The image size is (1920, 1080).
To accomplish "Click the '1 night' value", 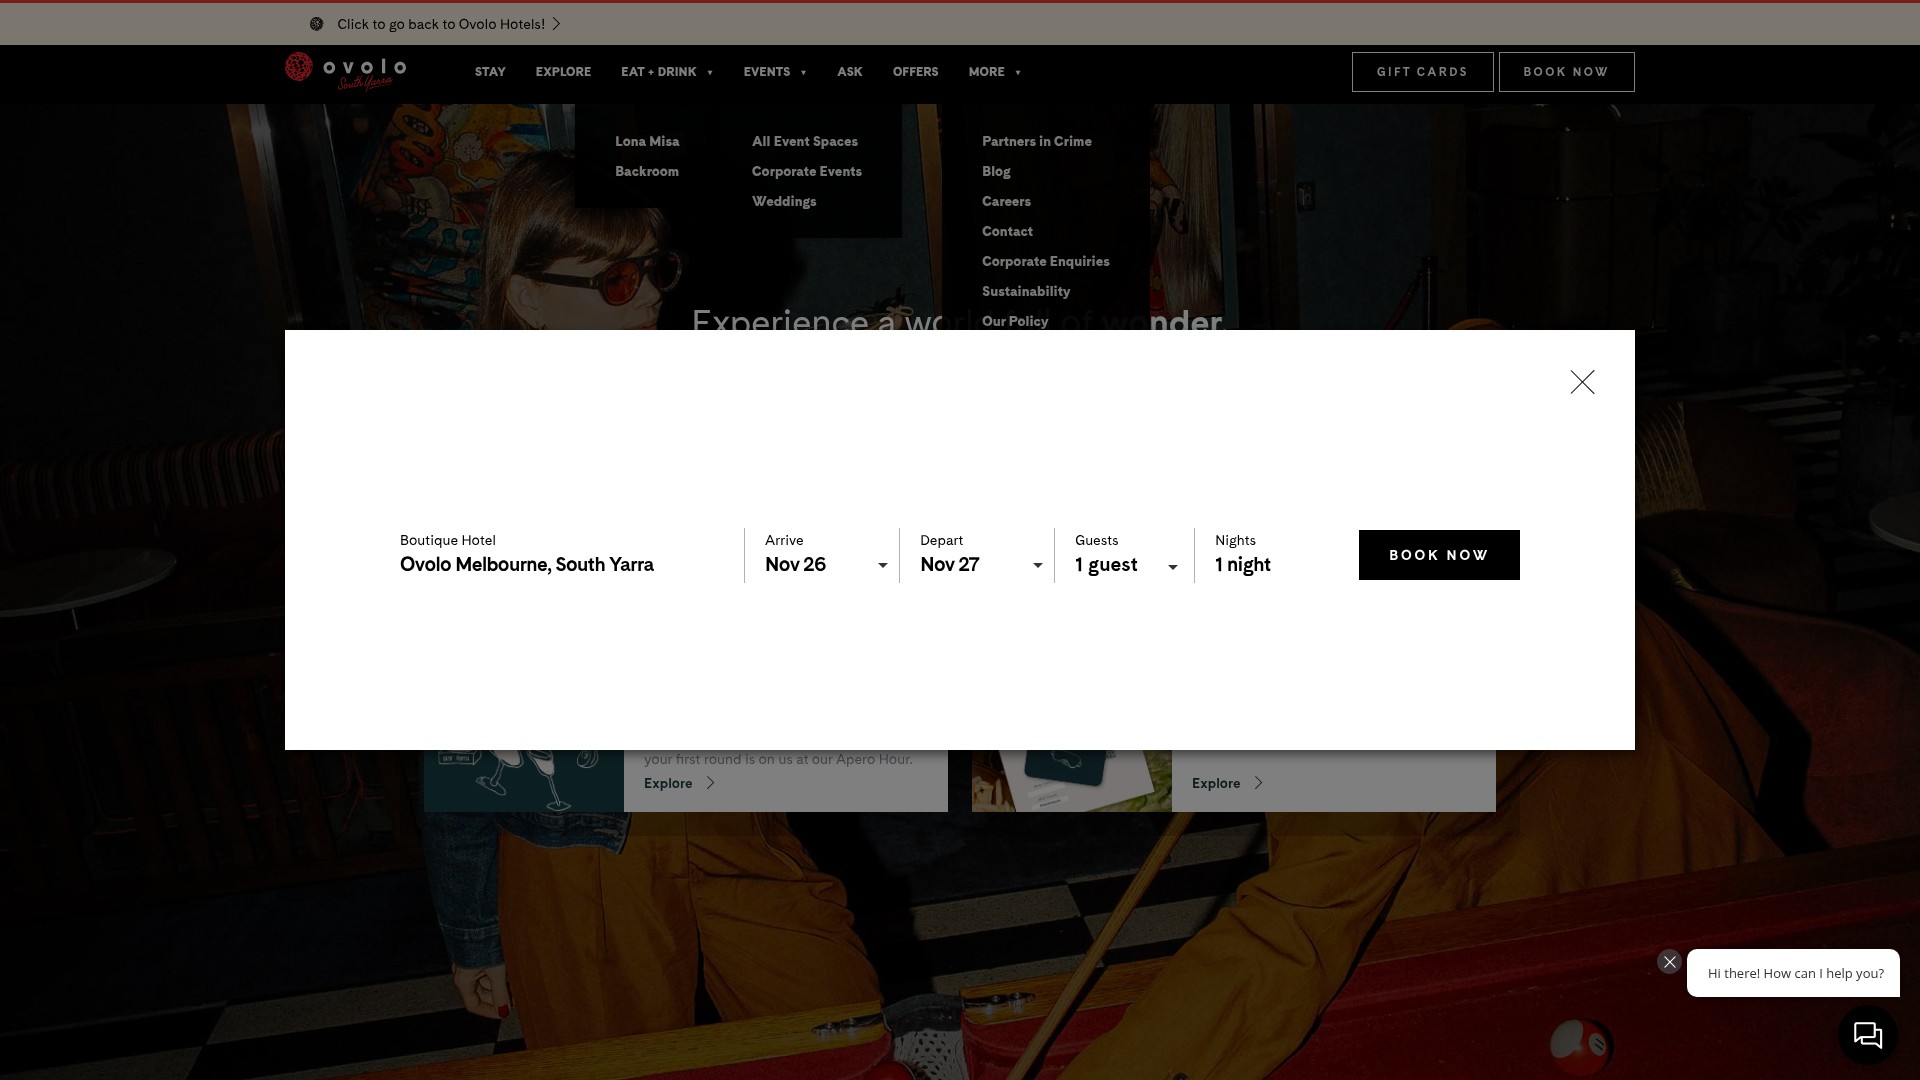I will click(1243, 565).
